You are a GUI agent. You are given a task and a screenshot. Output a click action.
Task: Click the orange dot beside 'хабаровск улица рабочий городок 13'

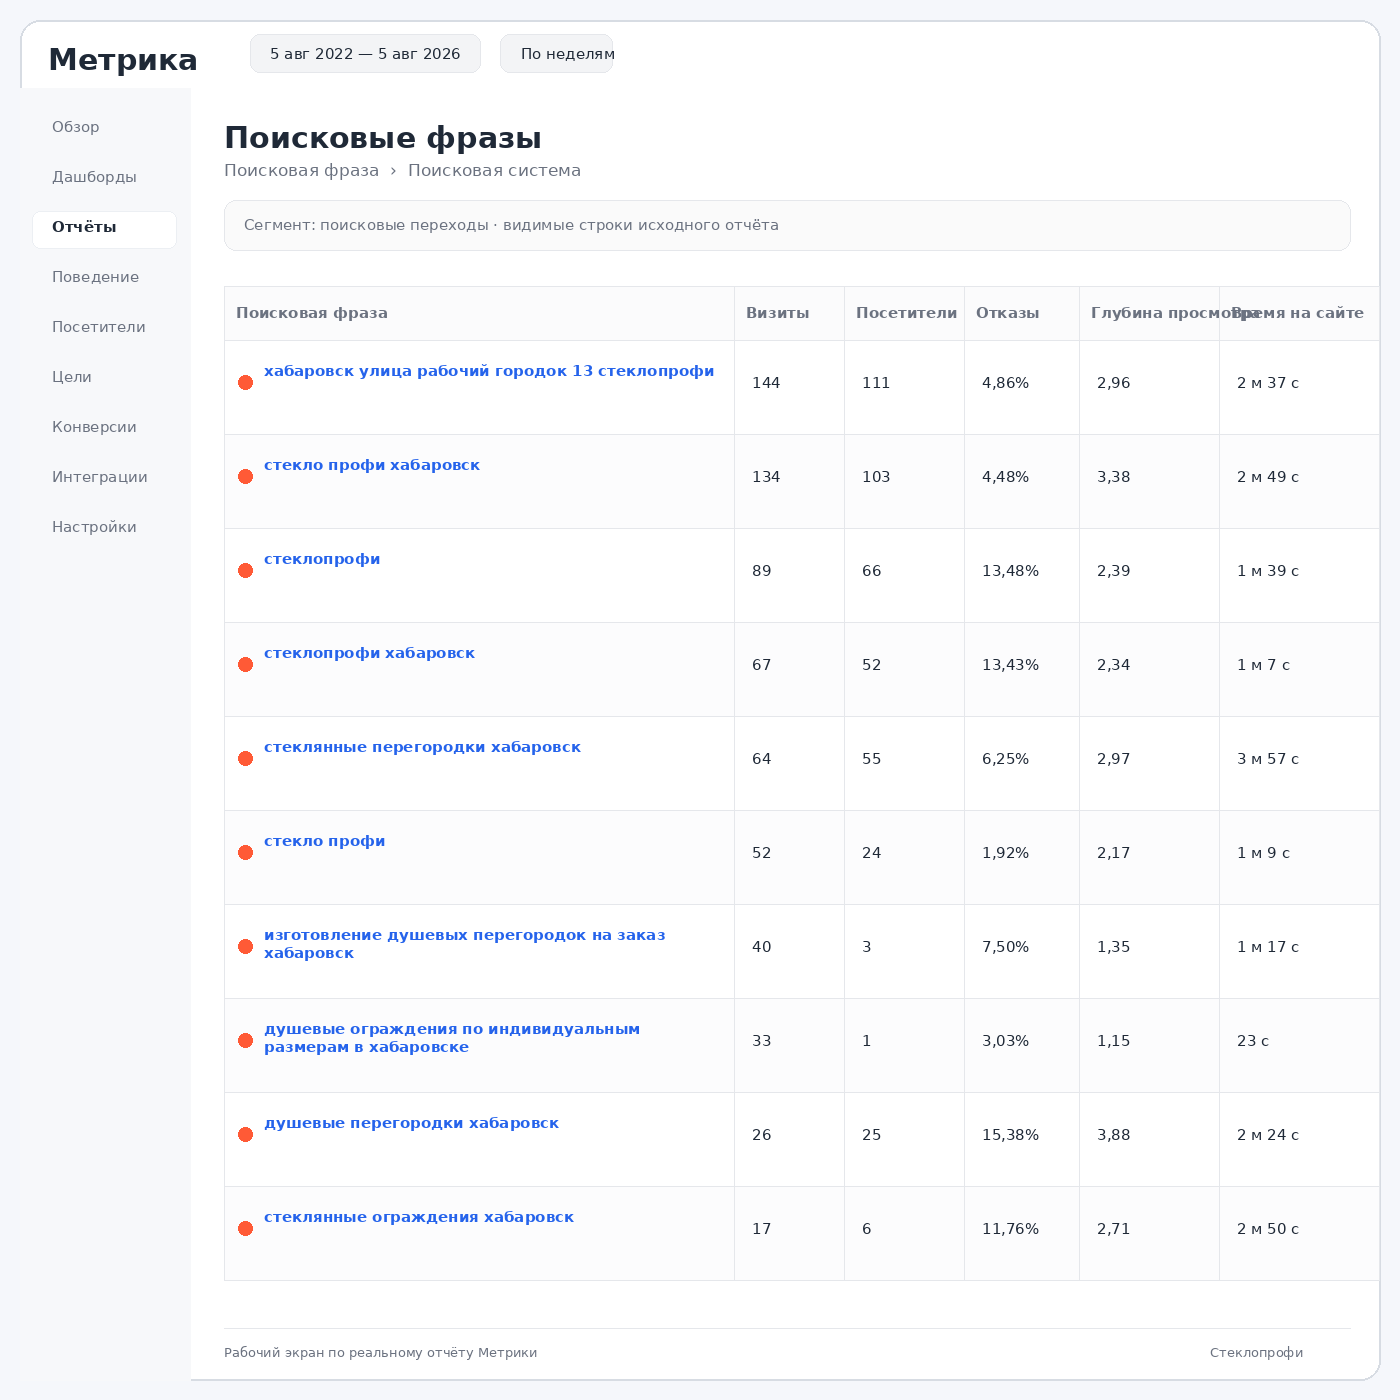pyautogui.click(x=245, y=383)
